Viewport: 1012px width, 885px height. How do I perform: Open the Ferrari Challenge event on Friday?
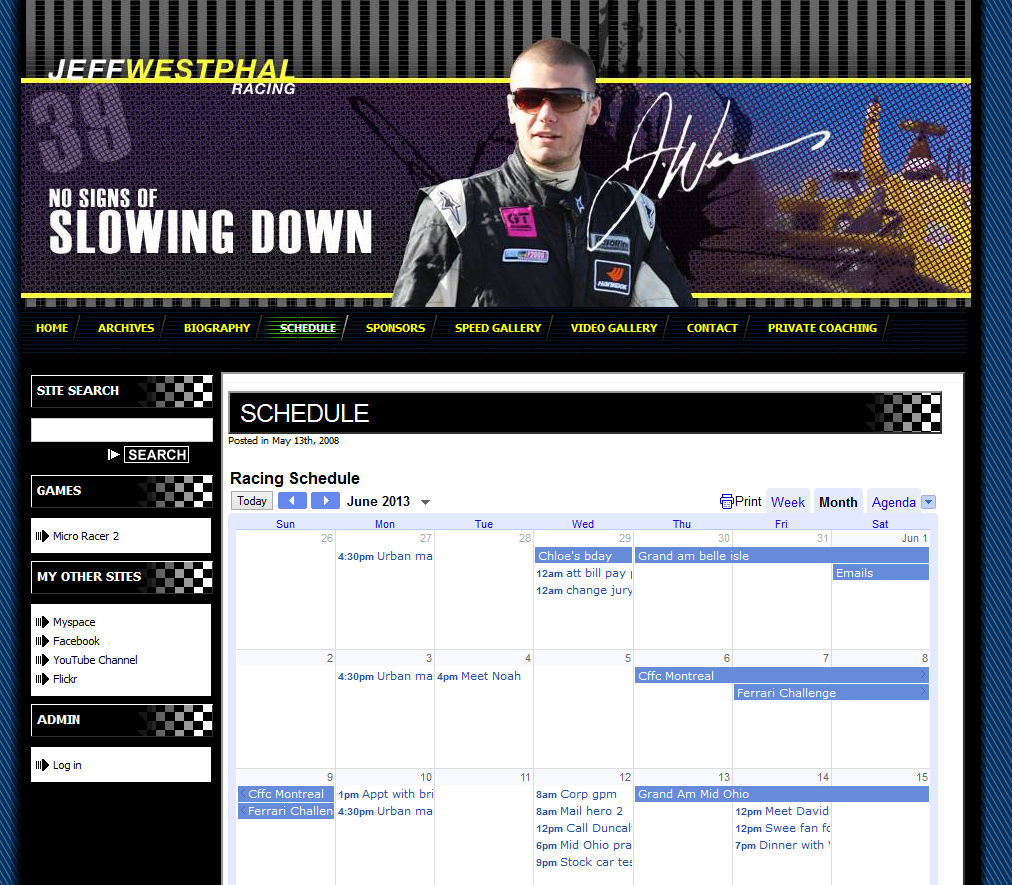pyautogui.click(x=830, y=693)
